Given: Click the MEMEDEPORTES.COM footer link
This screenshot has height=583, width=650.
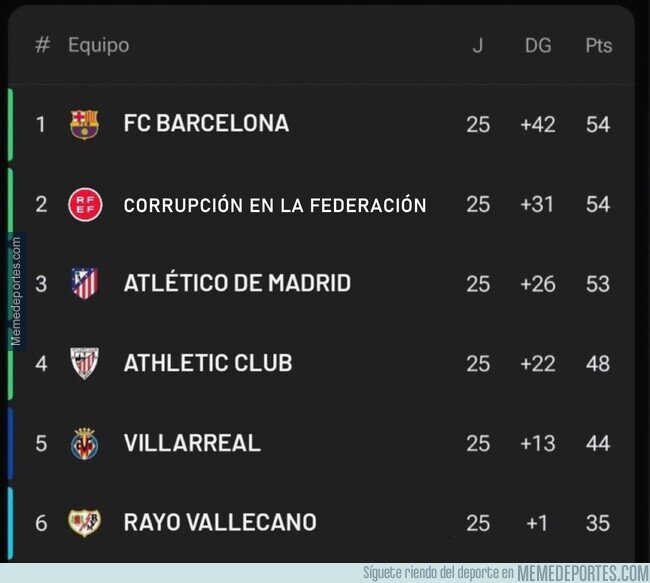Looking at the screenshot, I should click(583, 573).
